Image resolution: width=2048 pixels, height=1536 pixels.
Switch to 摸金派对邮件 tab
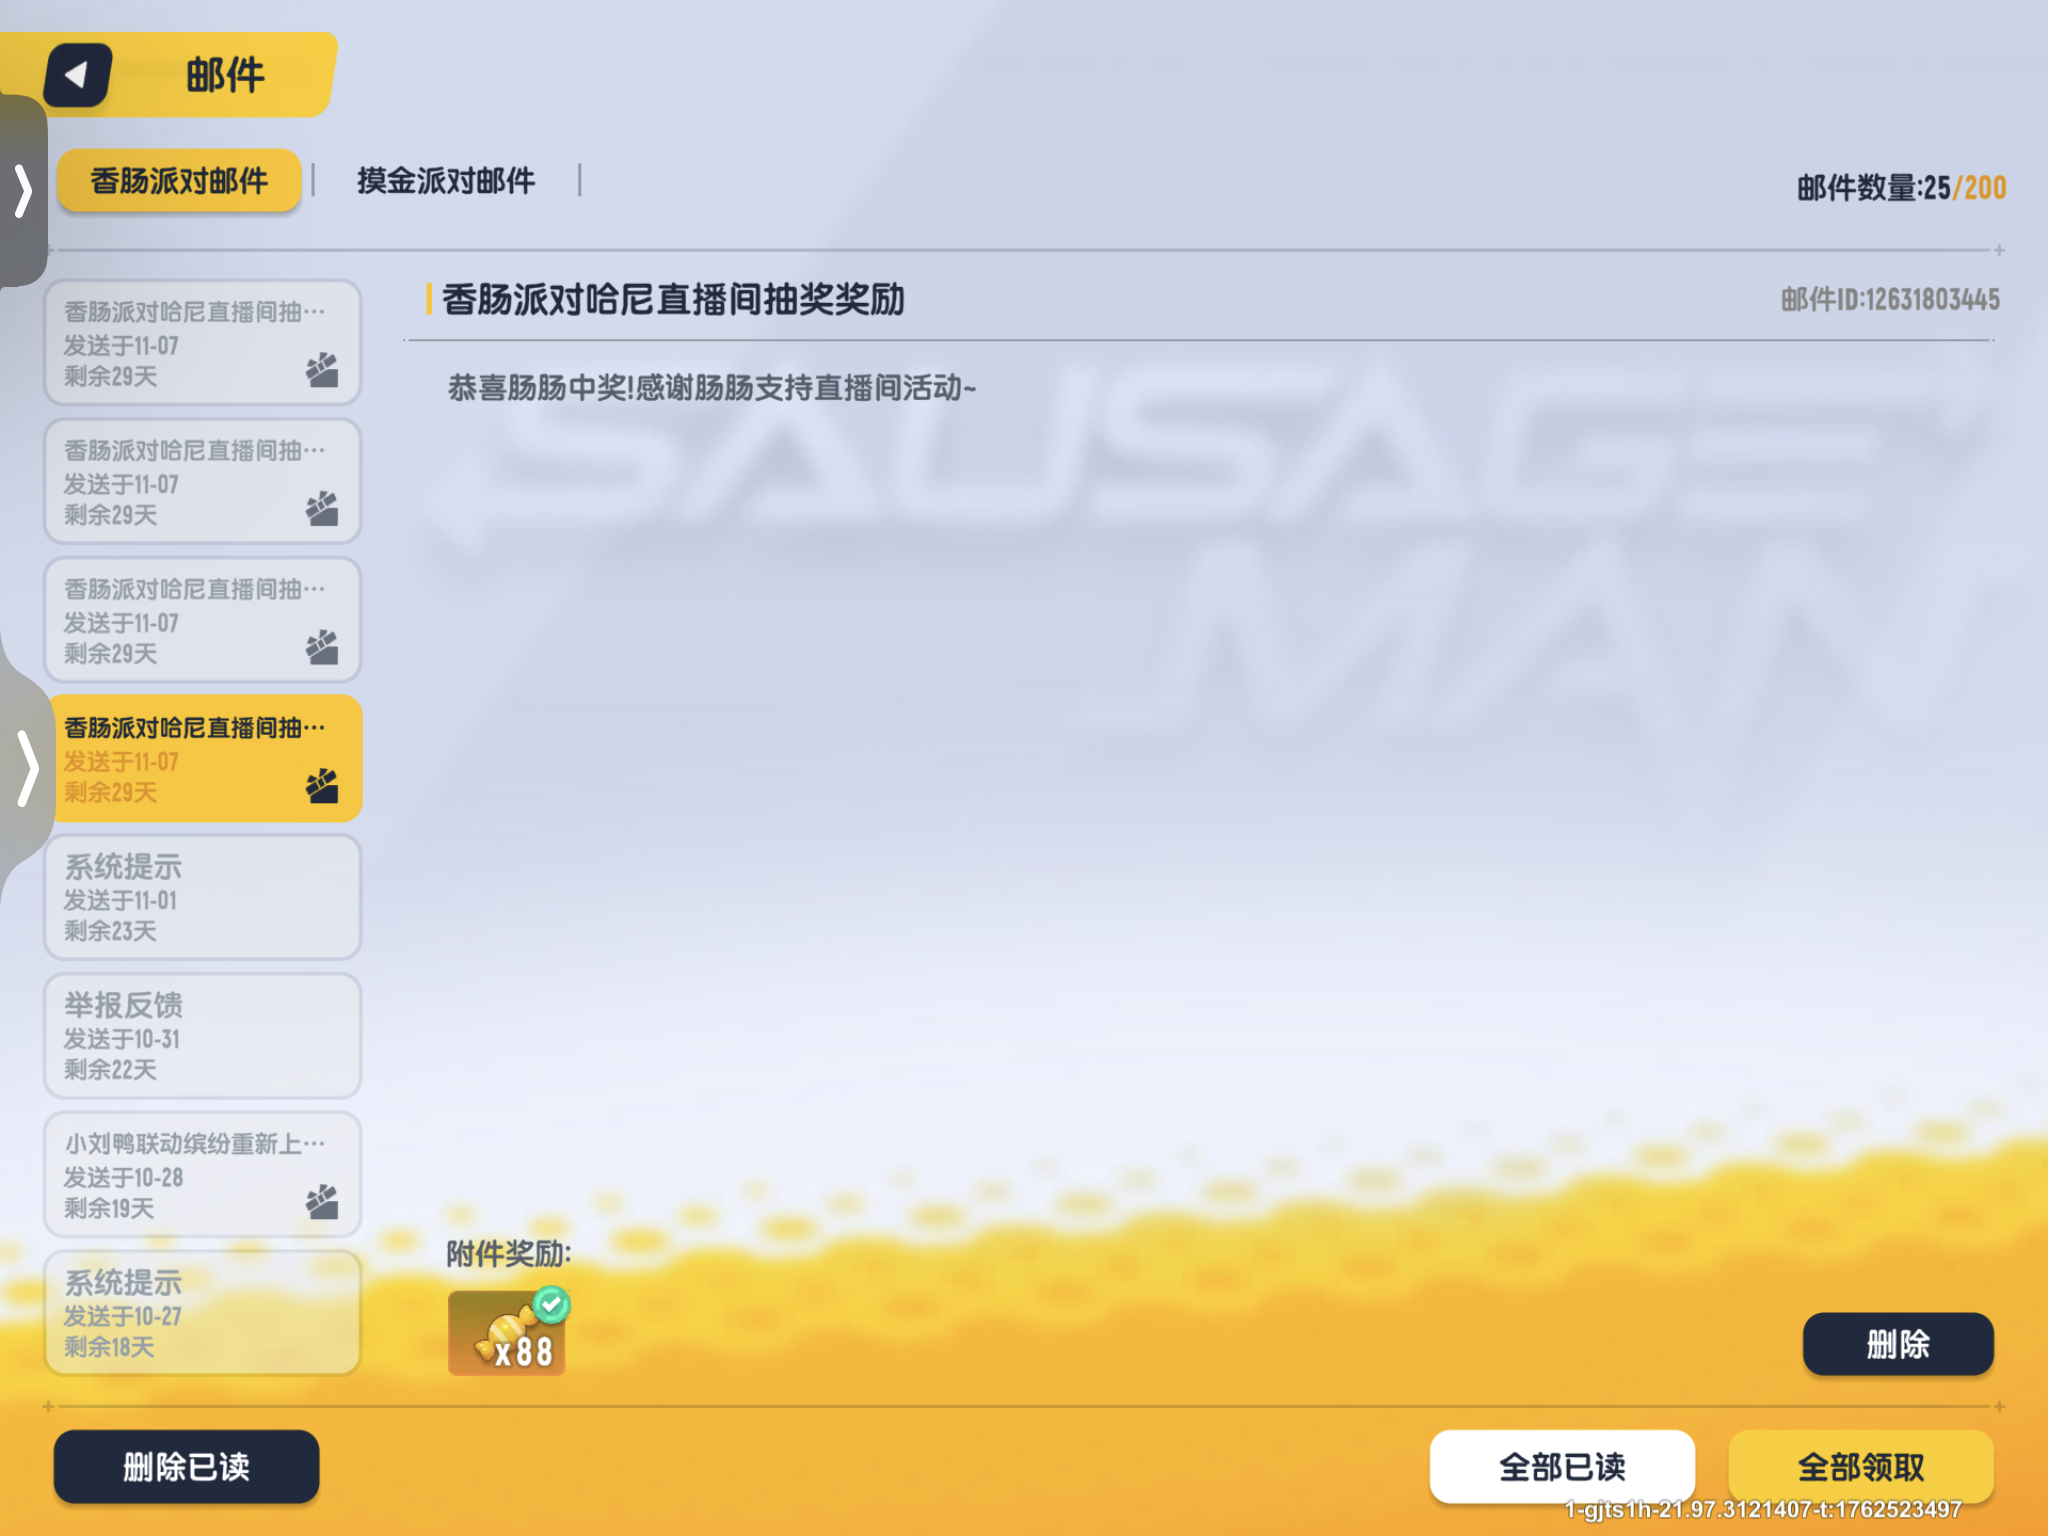tap(446, 181)
